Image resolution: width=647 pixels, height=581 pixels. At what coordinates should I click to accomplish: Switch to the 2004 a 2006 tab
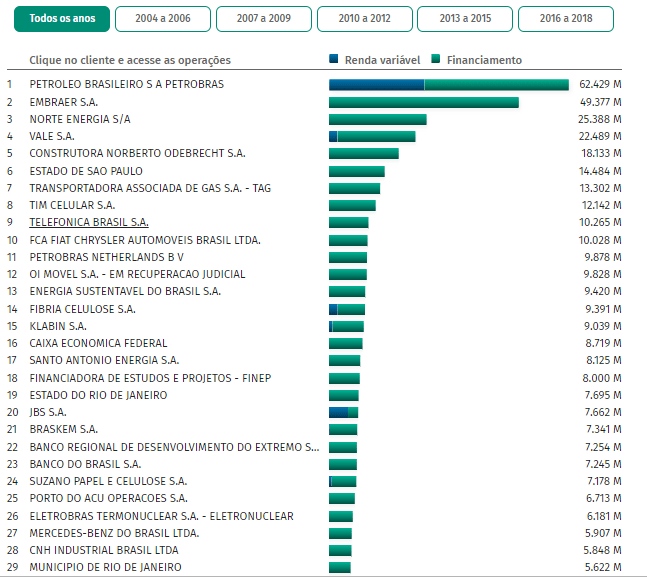tap(161, 19)
